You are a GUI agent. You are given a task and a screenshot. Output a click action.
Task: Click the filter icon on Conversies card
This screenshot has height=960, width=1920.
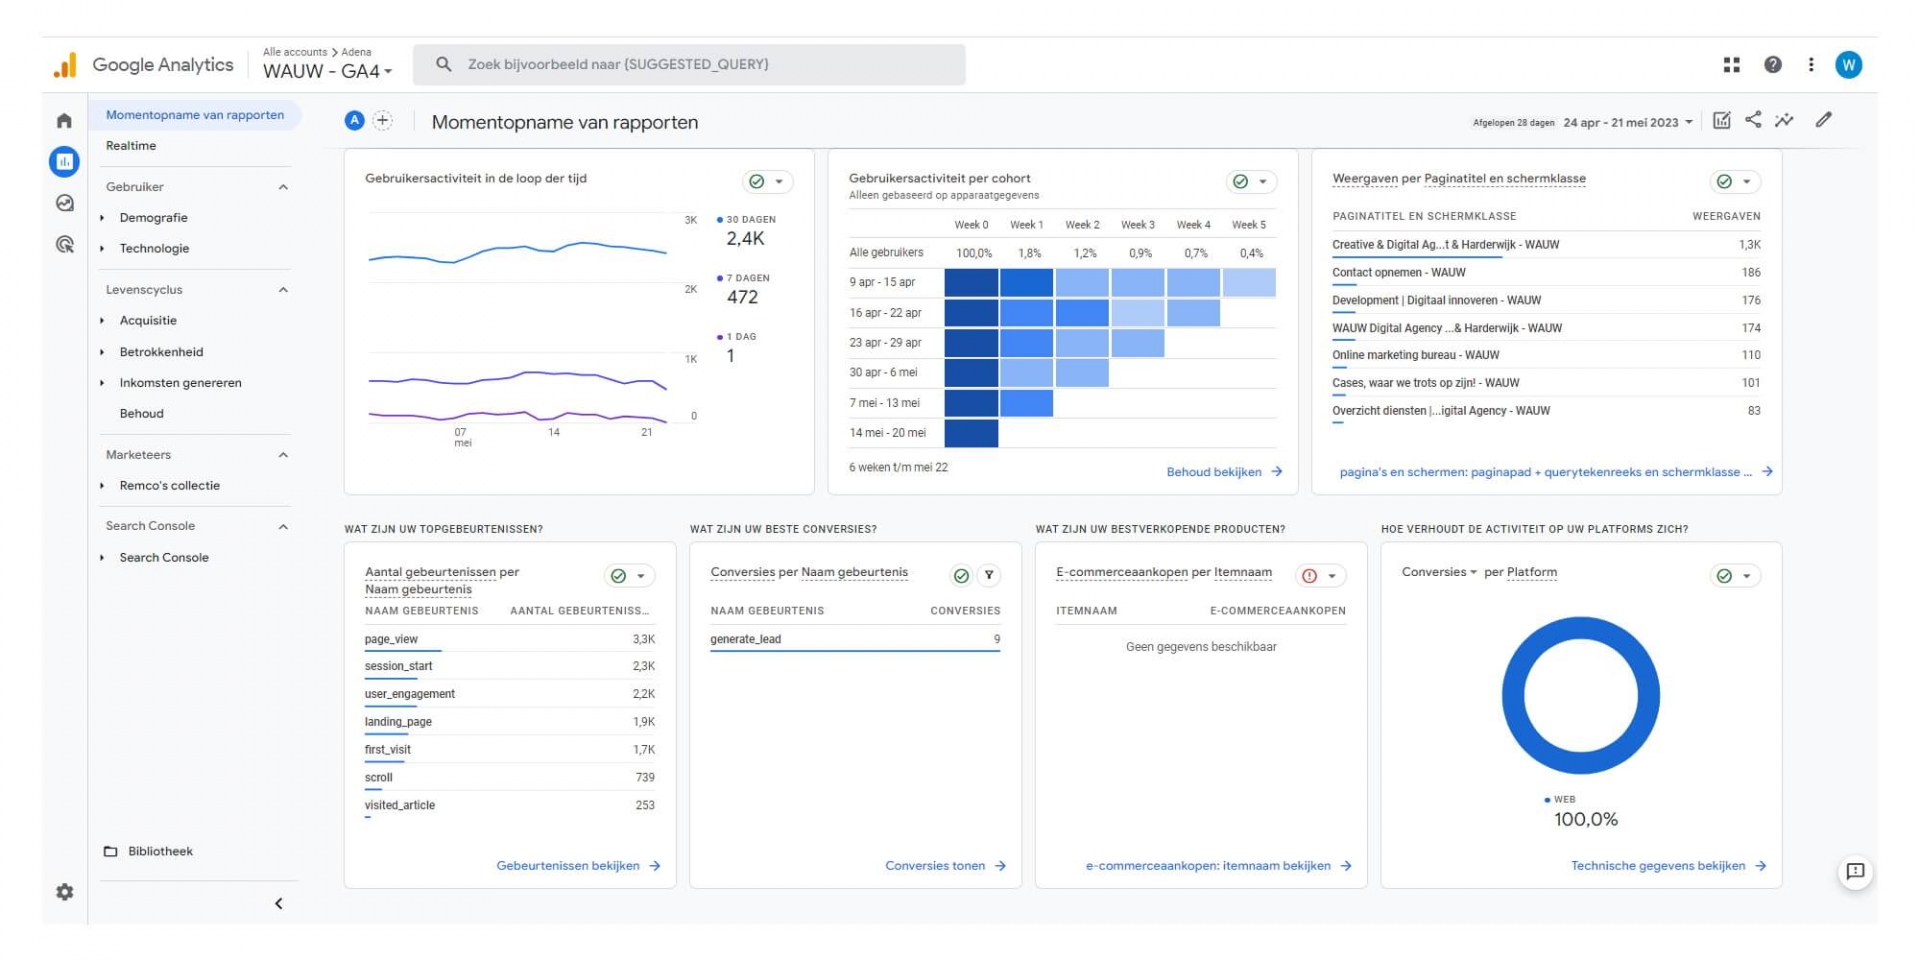tap(989, 575)
